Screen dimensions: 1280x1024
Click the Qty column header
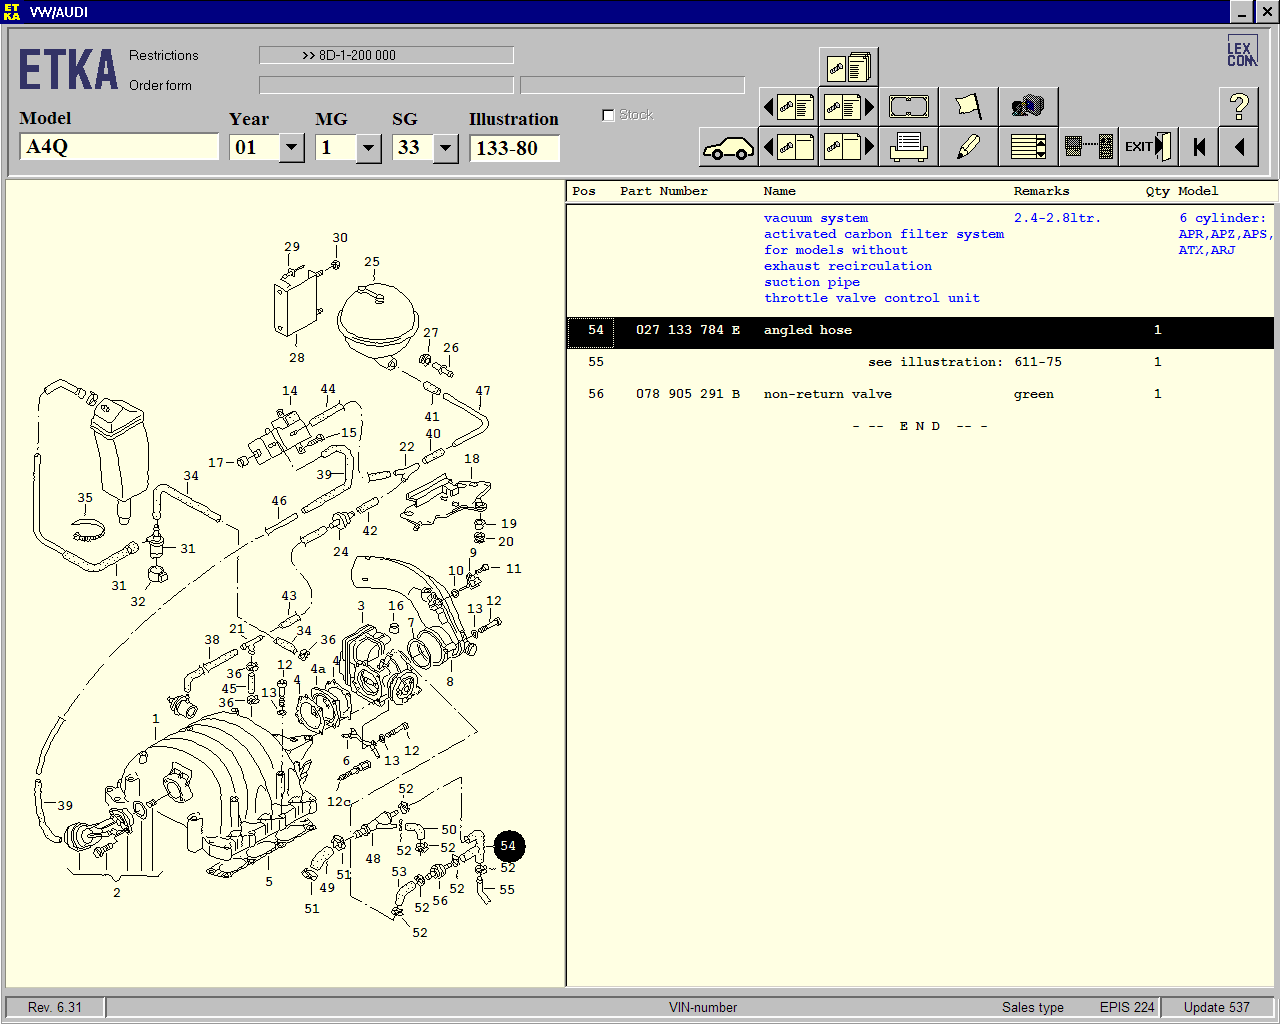point(1157,191)
